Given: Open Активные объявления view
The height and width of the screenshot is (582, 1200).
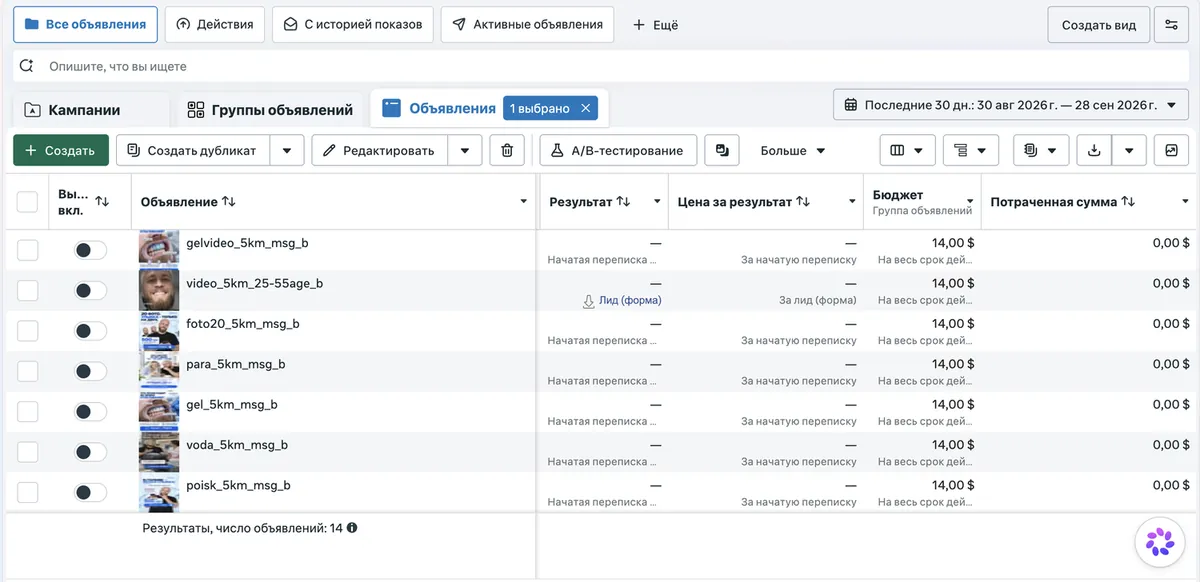Looking at the screenshot, I should click(527, 24).
